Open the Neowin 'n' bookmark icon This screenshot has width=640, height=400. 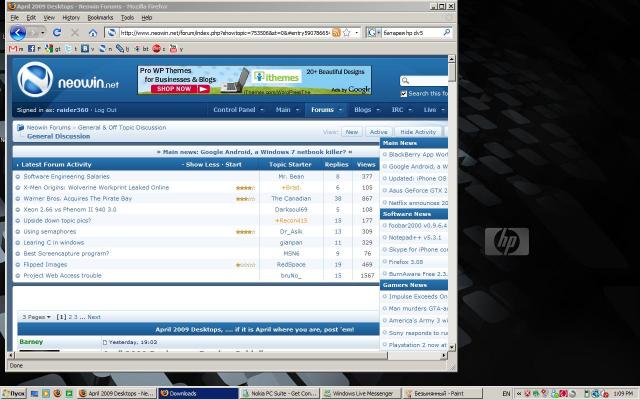pyautogui.click(x=102, y=49)
